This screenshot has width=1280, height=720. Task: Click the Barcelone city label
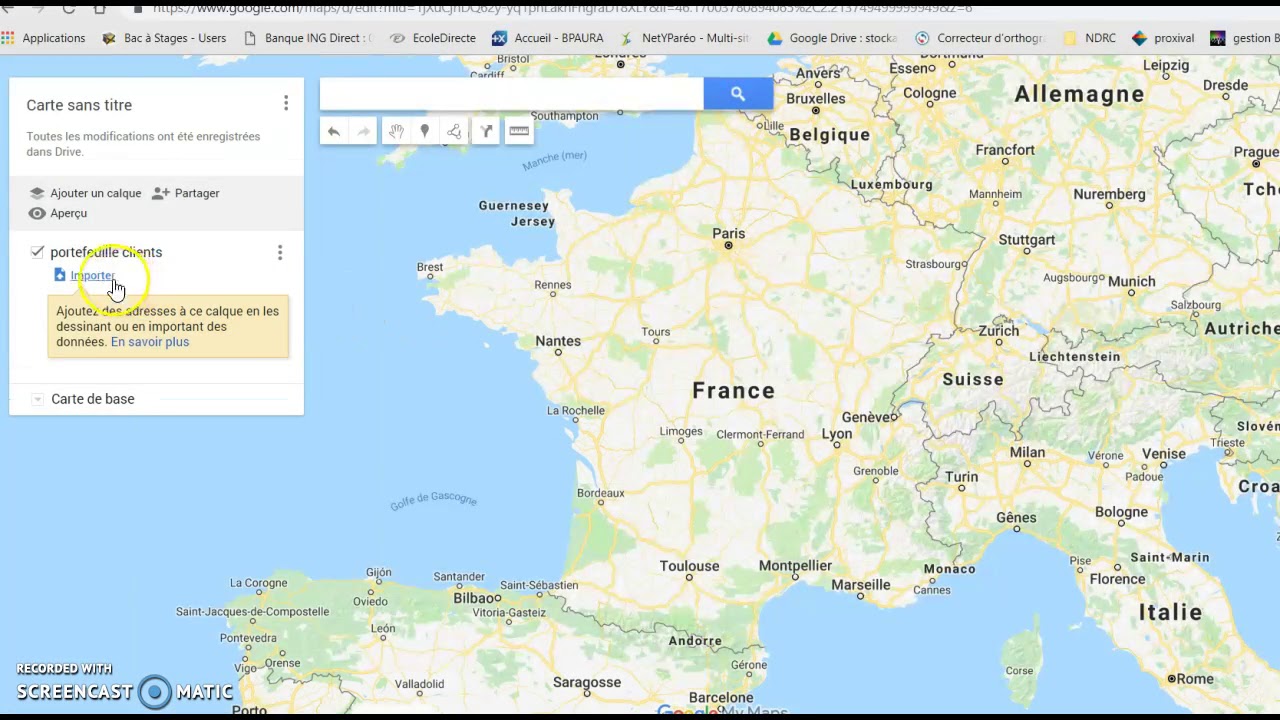pos(721,698)
